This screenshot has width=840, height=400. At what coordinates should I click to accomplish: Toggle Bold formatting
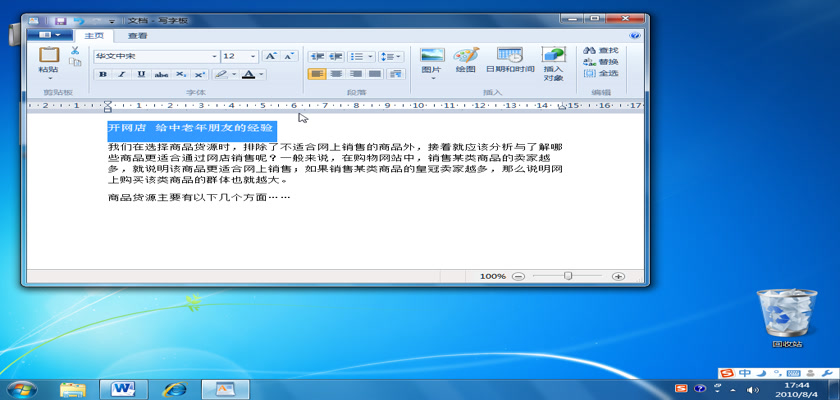(x=103, y=74)
